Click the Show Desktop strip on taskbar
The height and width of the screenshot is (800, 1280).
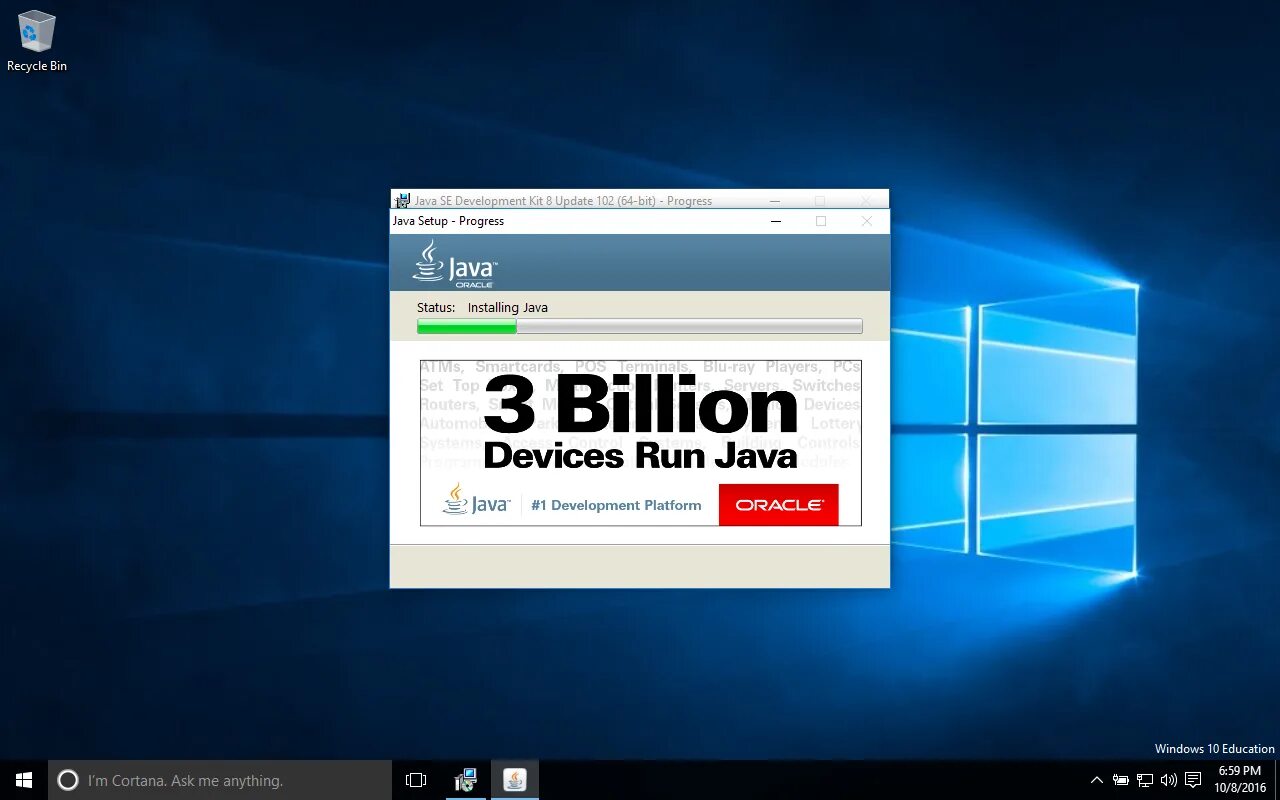1277,780
